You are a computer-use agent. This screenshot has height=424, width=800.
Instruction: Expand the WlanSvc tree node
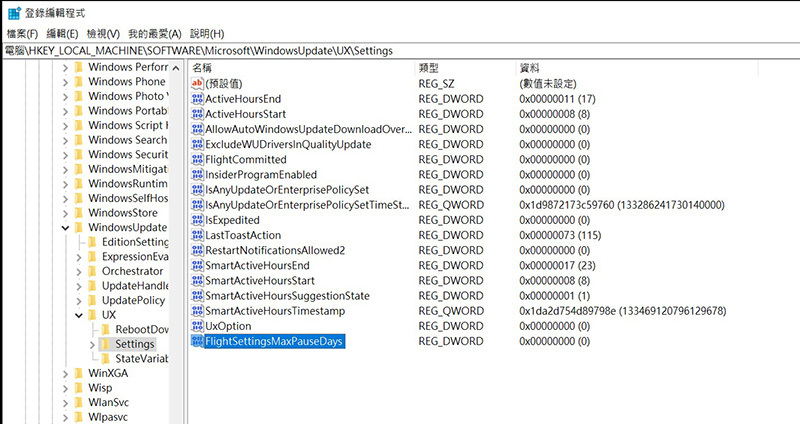(65, 403)
